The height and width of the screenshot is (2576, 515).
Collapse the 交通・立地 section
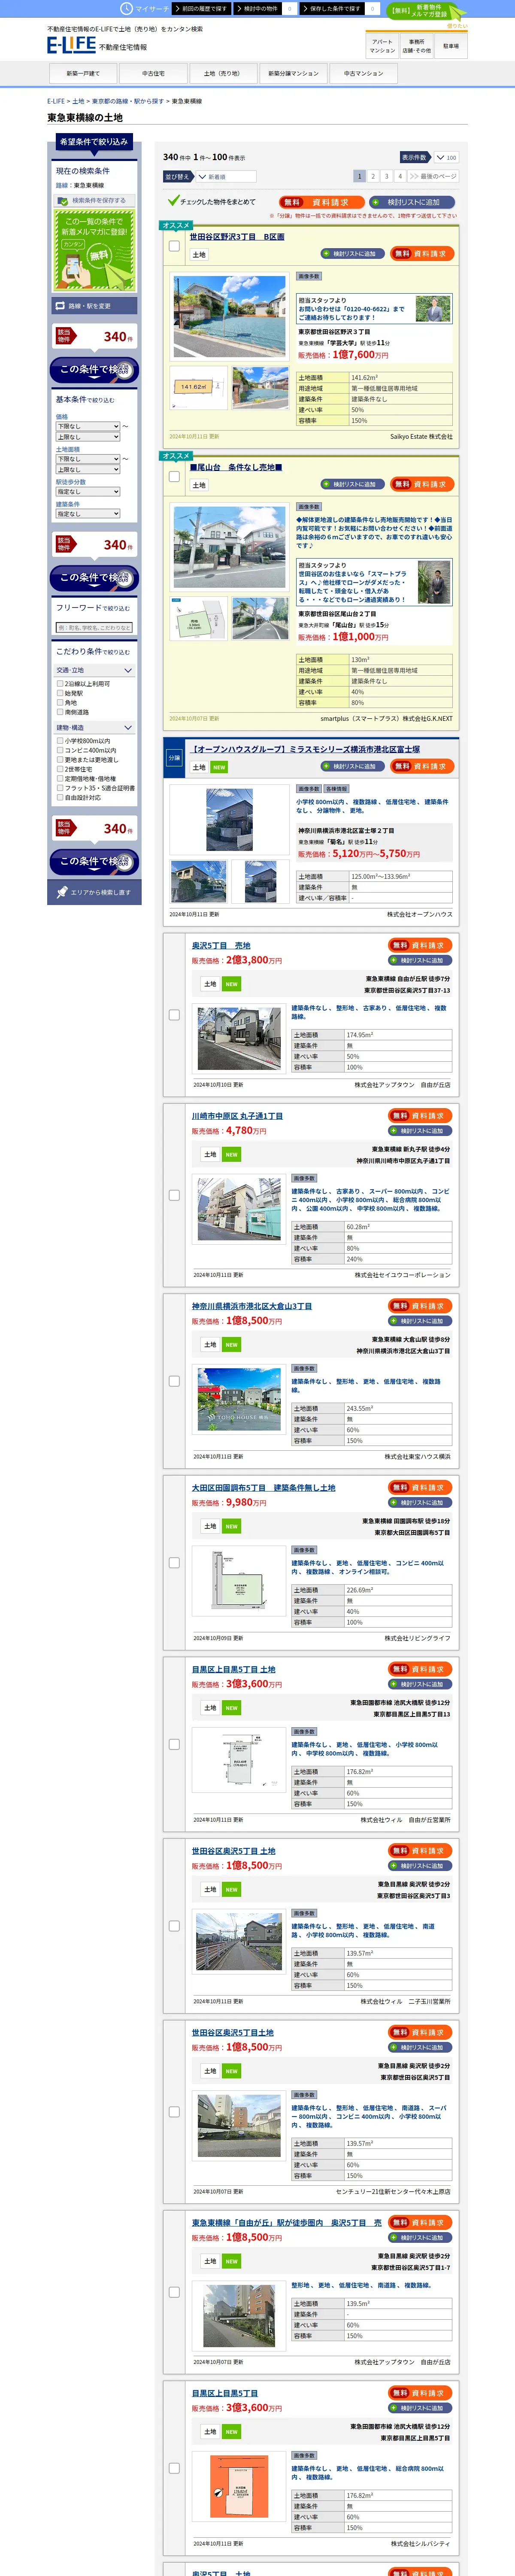click(94, 670)
